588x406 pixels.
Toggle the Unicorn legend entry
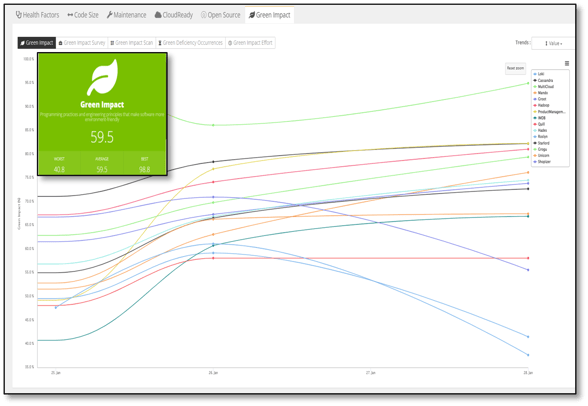[x=541, y=155]
